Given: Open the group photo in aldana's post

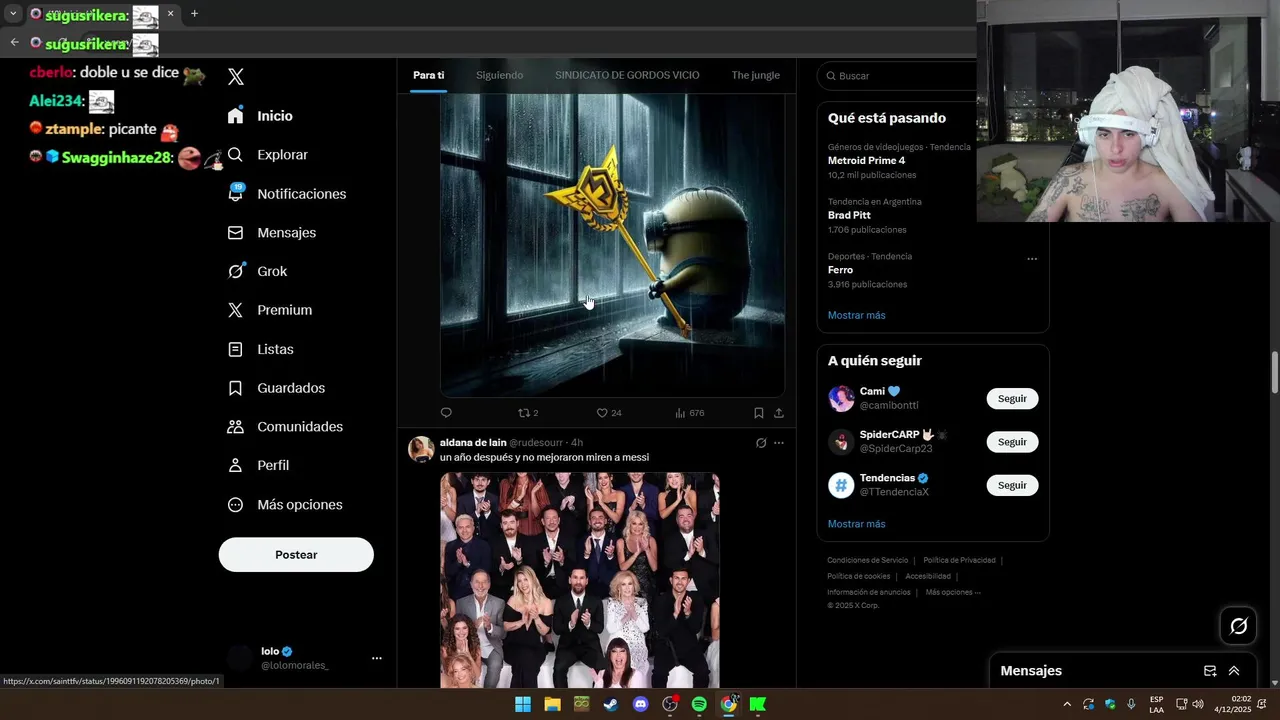Looking at the screenshot, I should click(x=579, y=580).
